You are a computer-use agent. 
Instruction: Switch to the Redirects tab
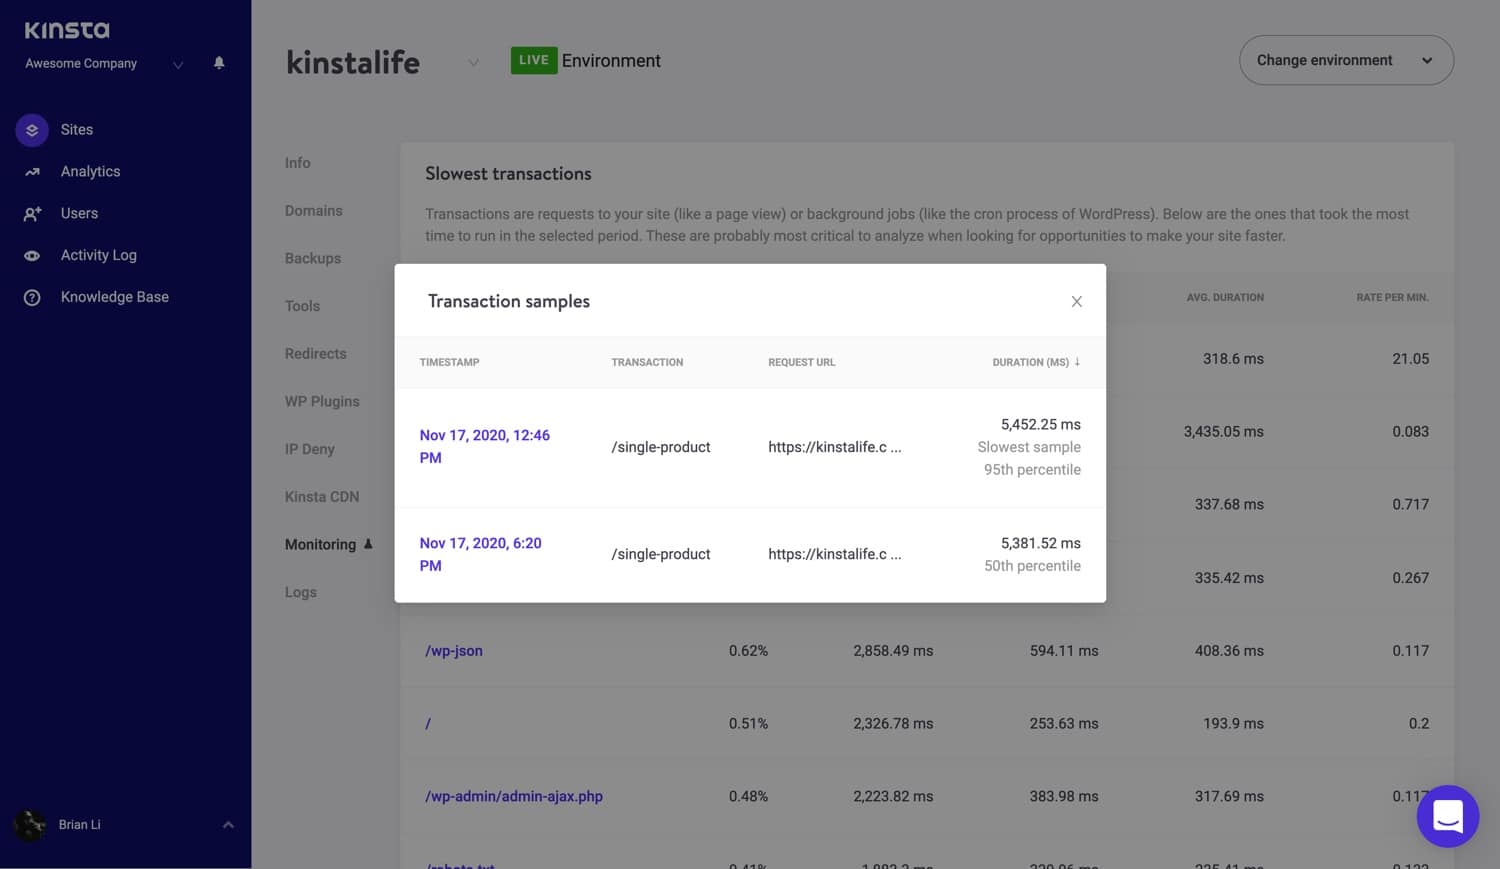click(x=315, y=354)
